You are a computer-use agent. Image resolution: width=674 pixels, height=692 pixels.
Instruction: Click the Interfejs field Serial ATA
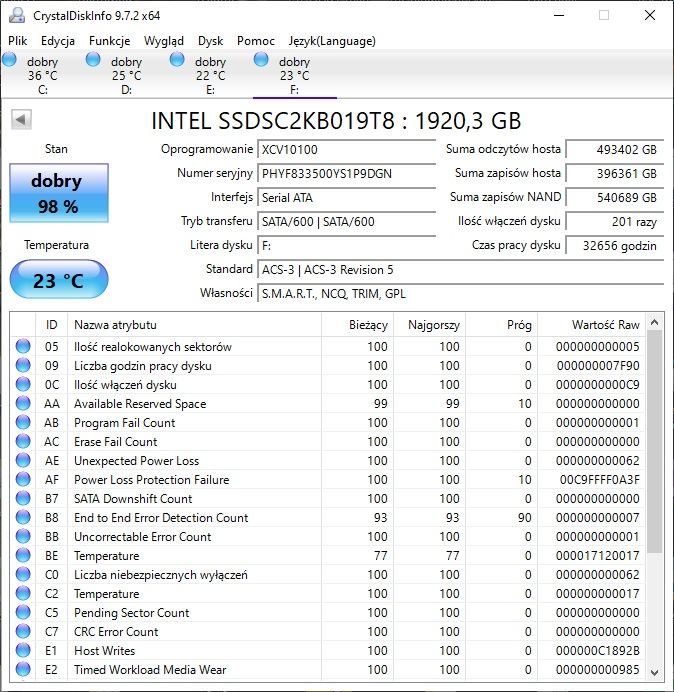tap(346, 197)
